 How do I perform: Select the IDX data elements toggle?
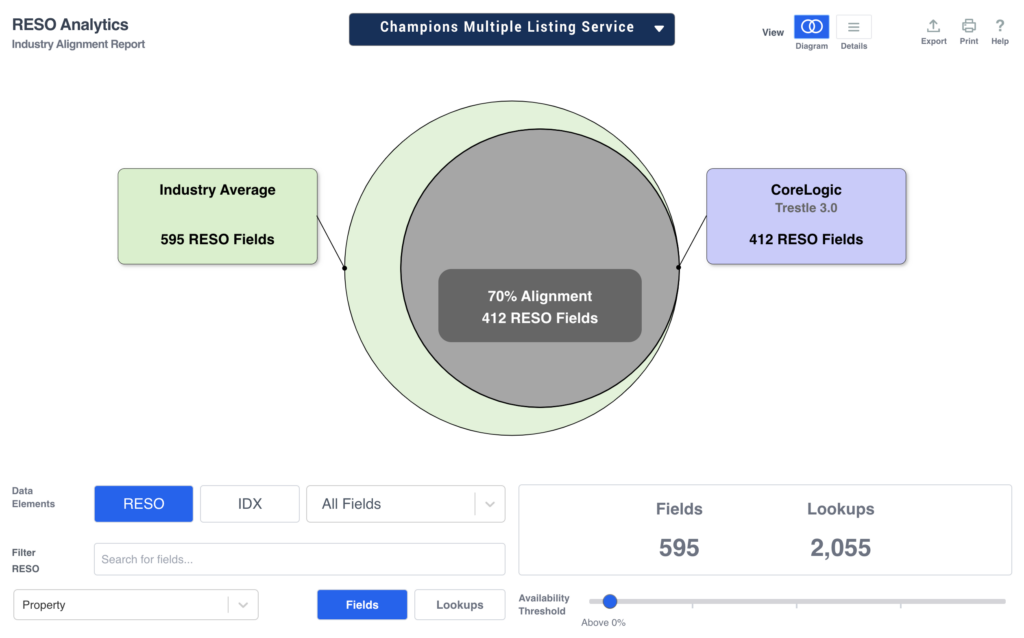coord(250,504)
